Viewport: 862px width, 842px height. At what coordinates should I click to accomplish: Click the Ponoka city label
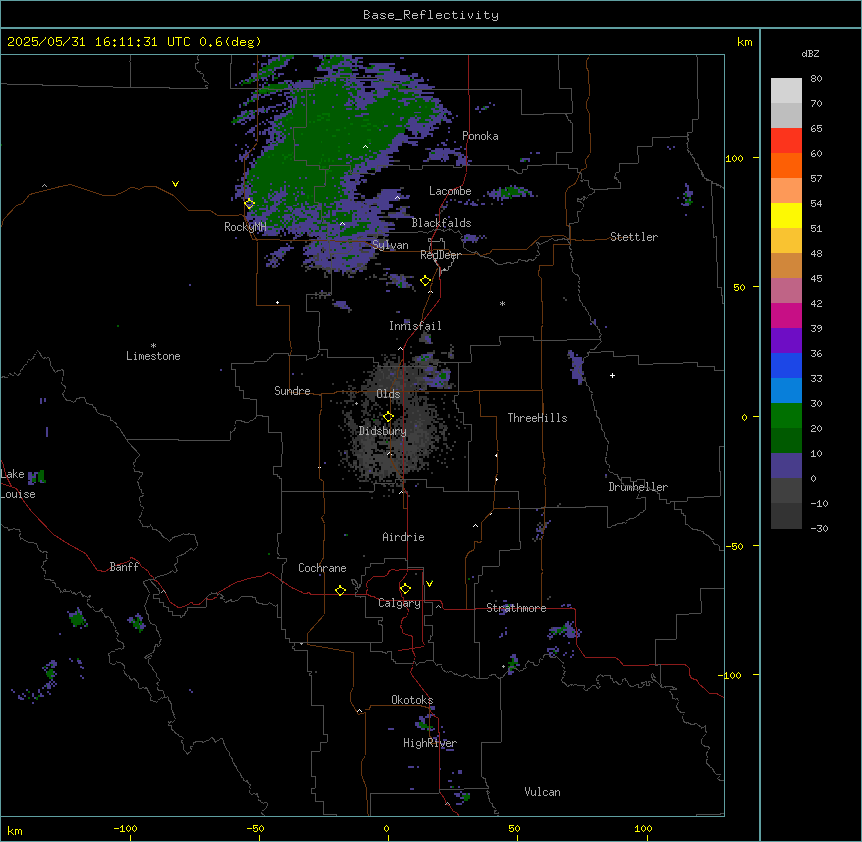(480, 136)
